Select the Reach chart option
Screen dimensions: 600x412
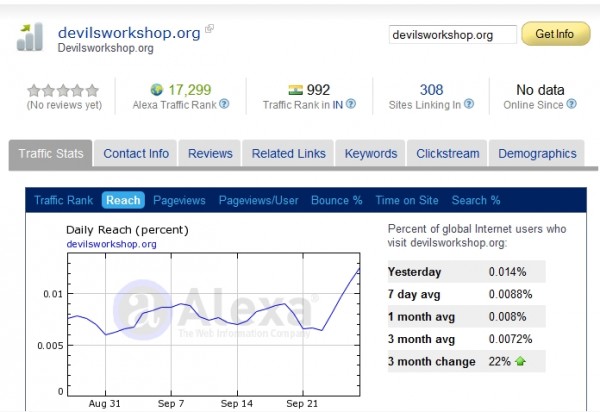pos(123,200)
